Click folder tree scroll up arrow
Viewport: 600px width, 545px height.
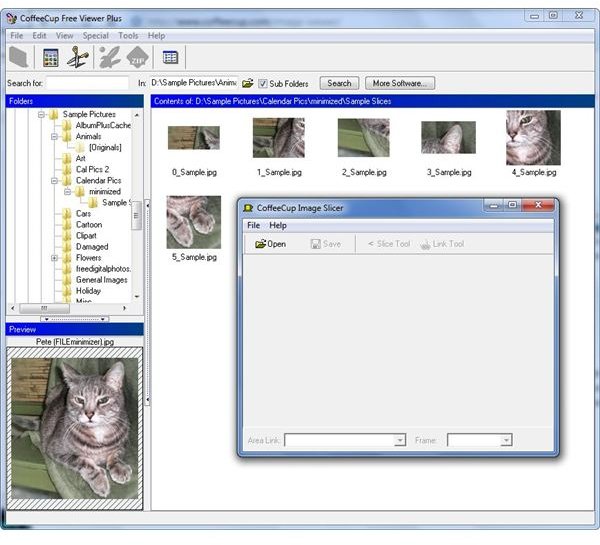pos(137,114)
